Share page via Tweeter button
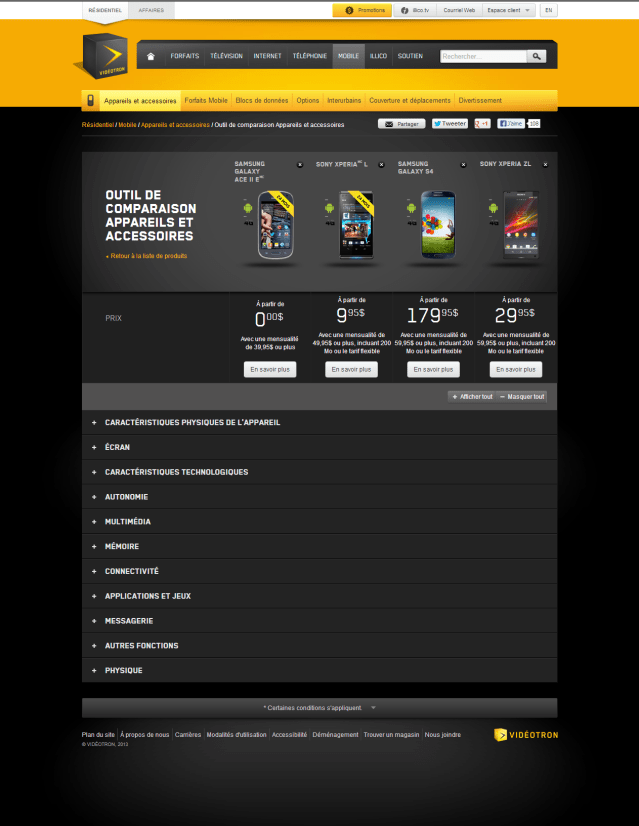 click(450, 124)
